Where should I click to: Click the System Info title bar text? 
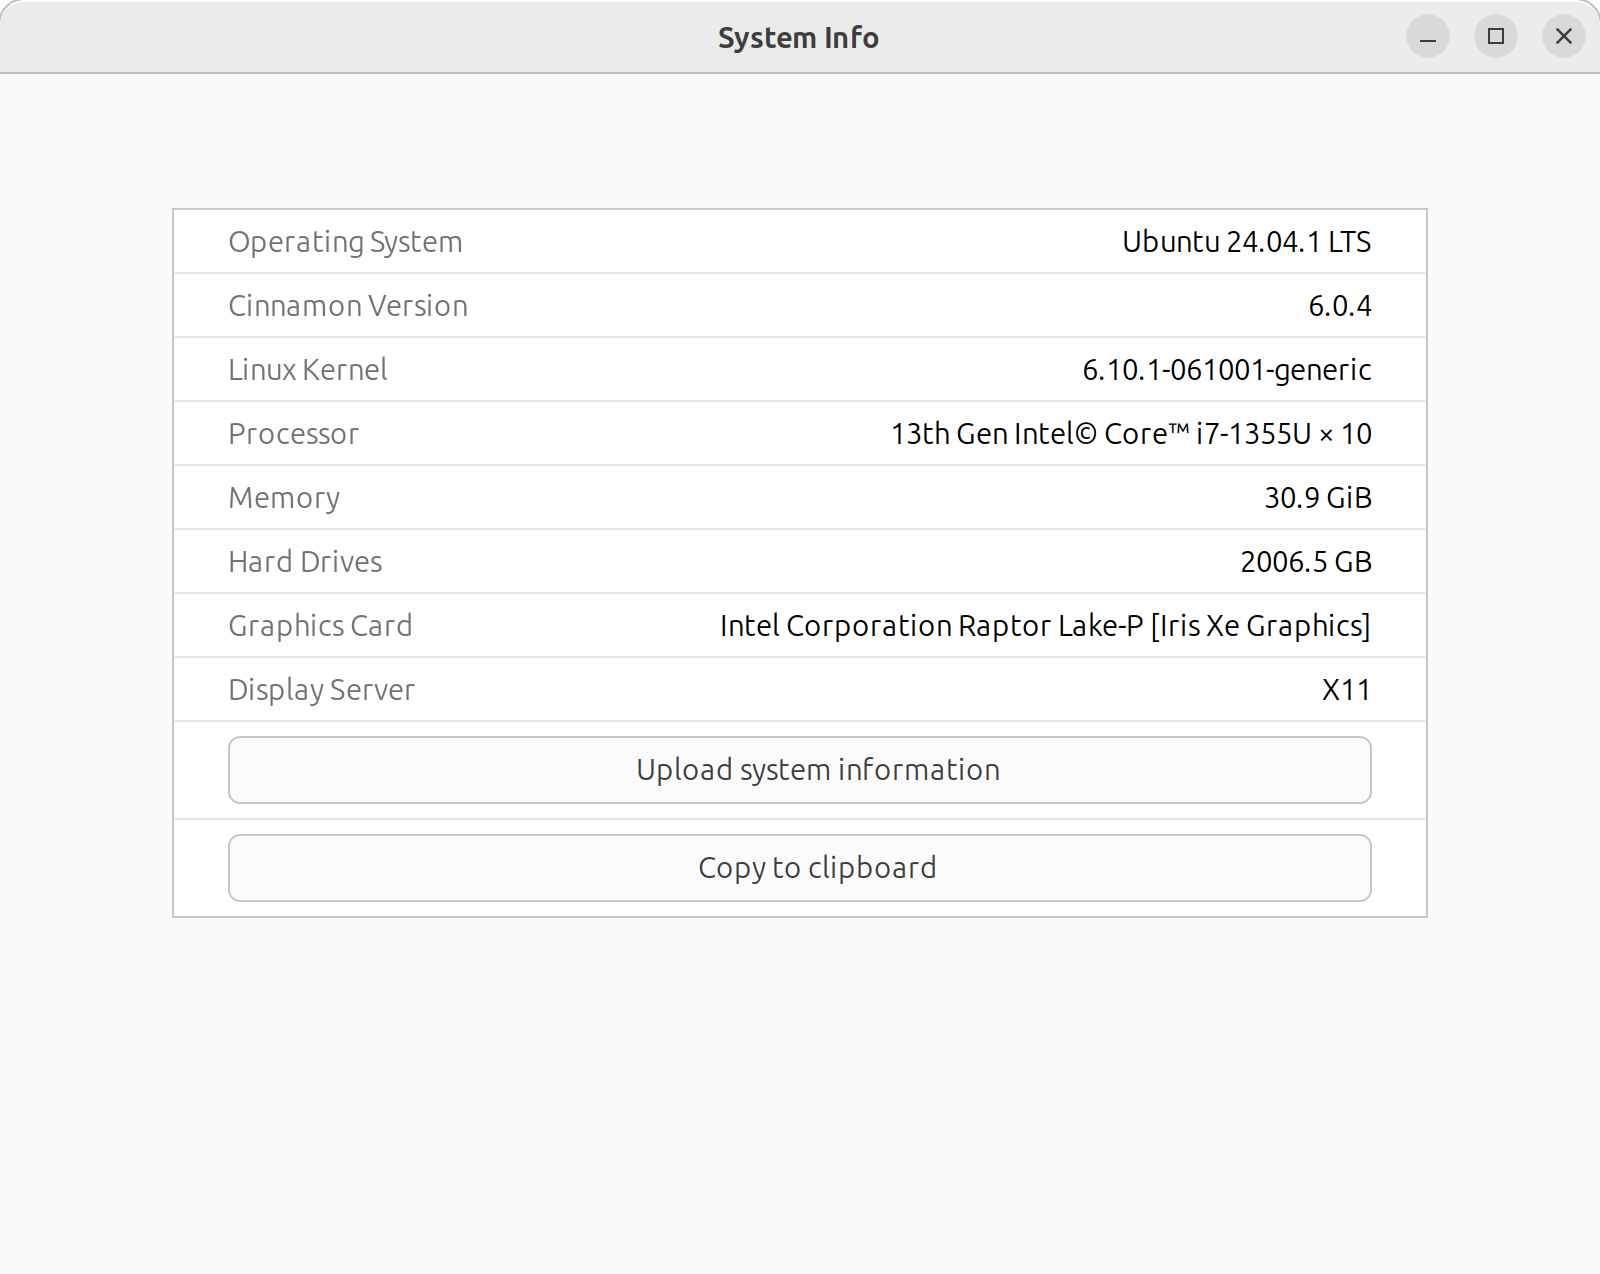[798, 38]
